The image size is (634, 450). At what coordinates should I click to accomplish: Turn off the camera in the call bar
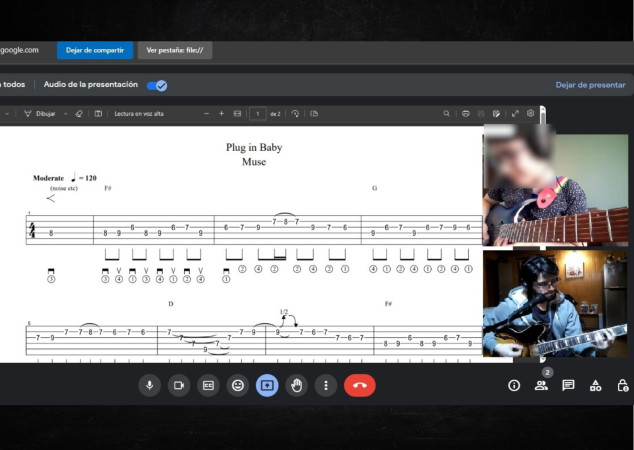[179, 385]
